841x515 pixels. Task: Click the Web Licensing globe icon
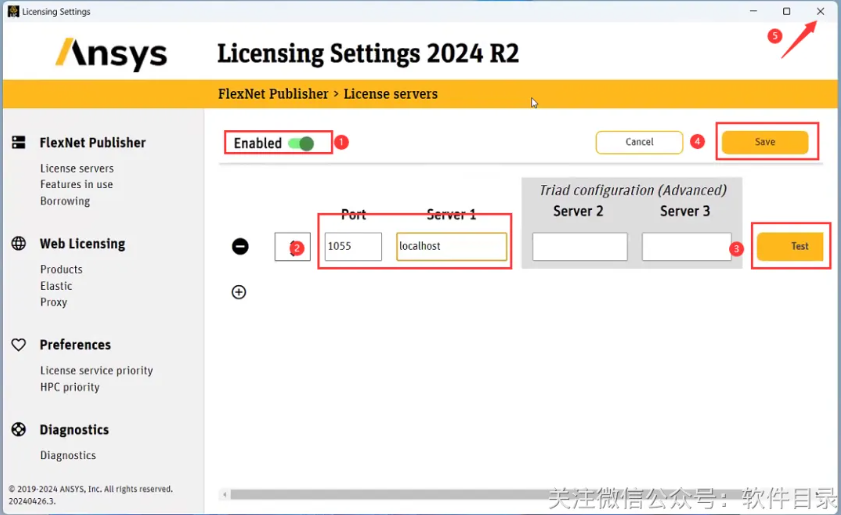[x=18, y=244]
